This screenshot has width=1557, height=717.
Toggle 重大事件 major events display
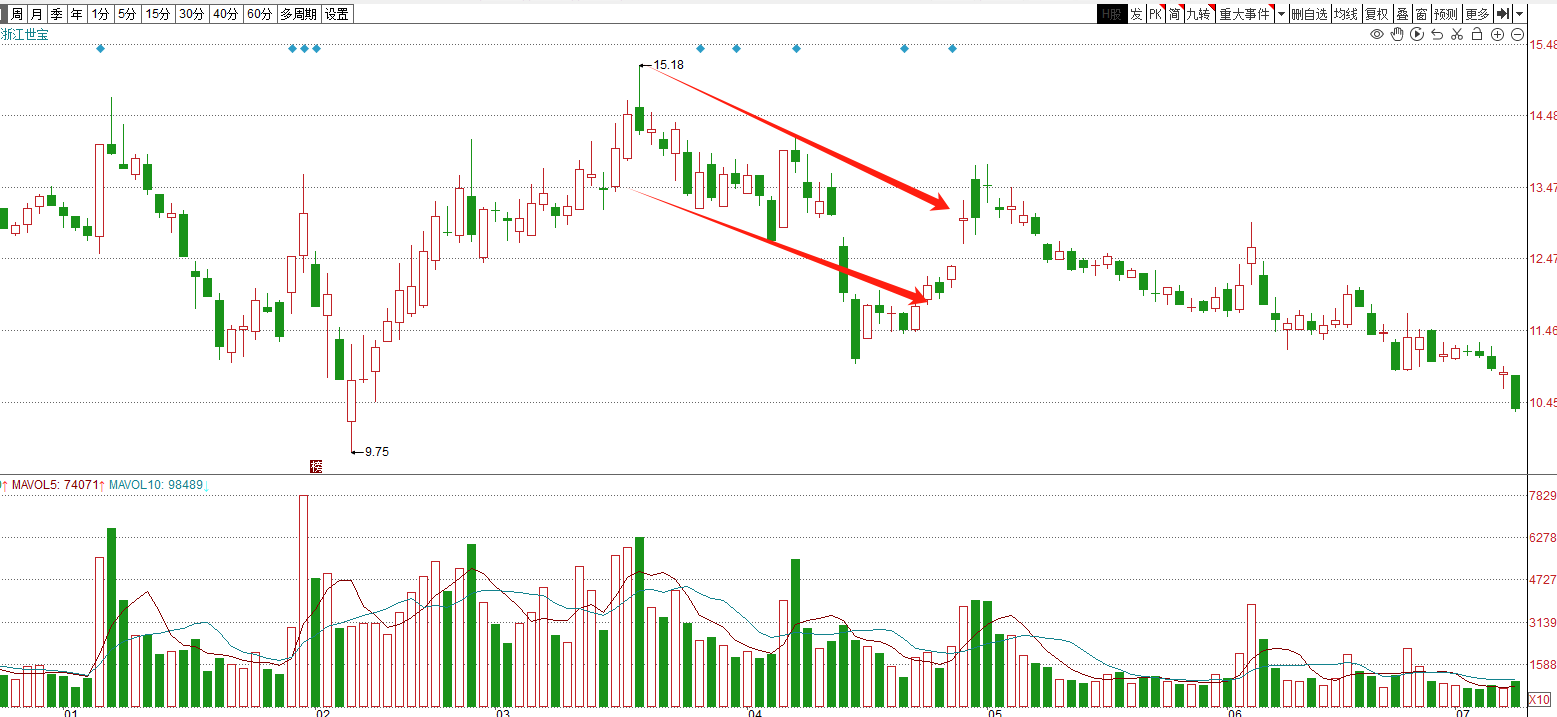1244,14
